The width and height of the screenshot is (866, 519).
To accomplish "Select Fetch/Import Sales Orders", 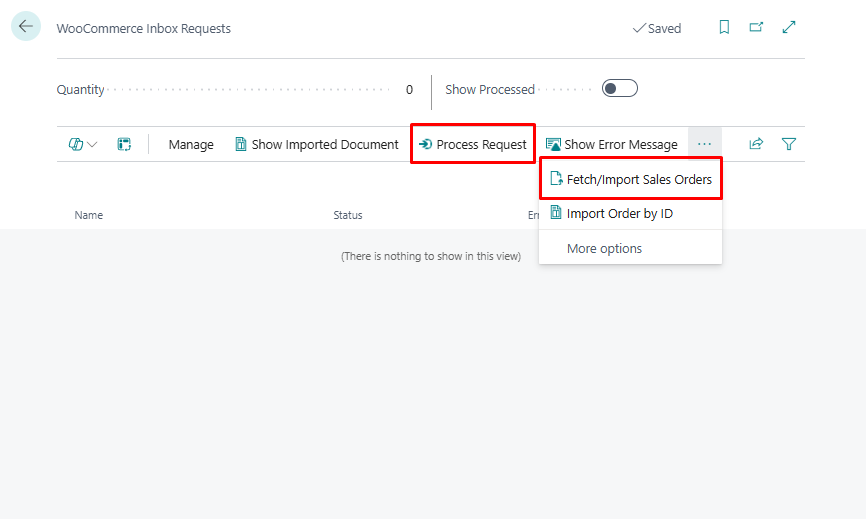I will click(631, 179).
